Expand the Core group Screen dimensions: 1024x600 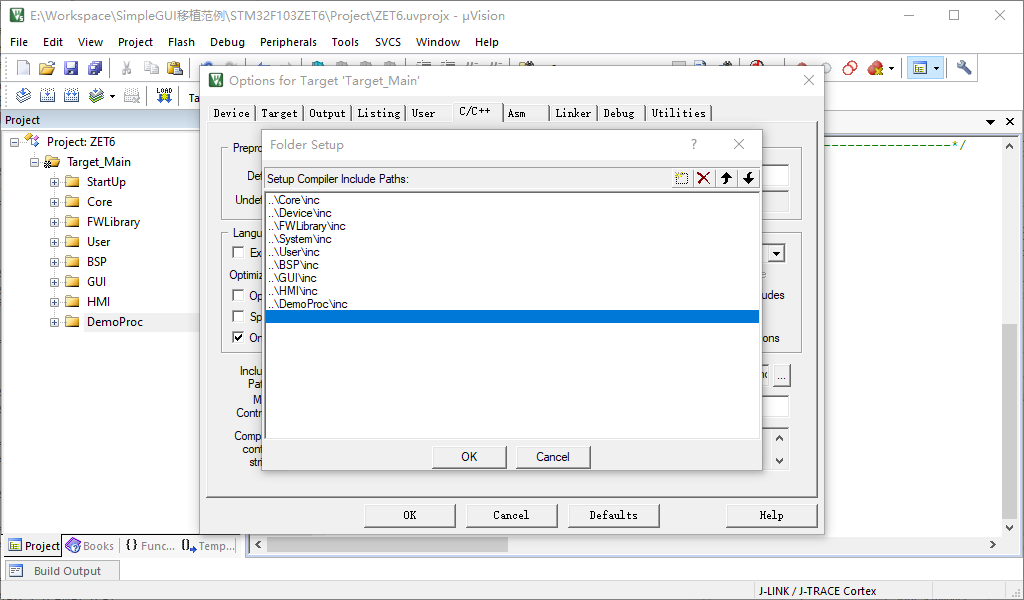point(55,202)
